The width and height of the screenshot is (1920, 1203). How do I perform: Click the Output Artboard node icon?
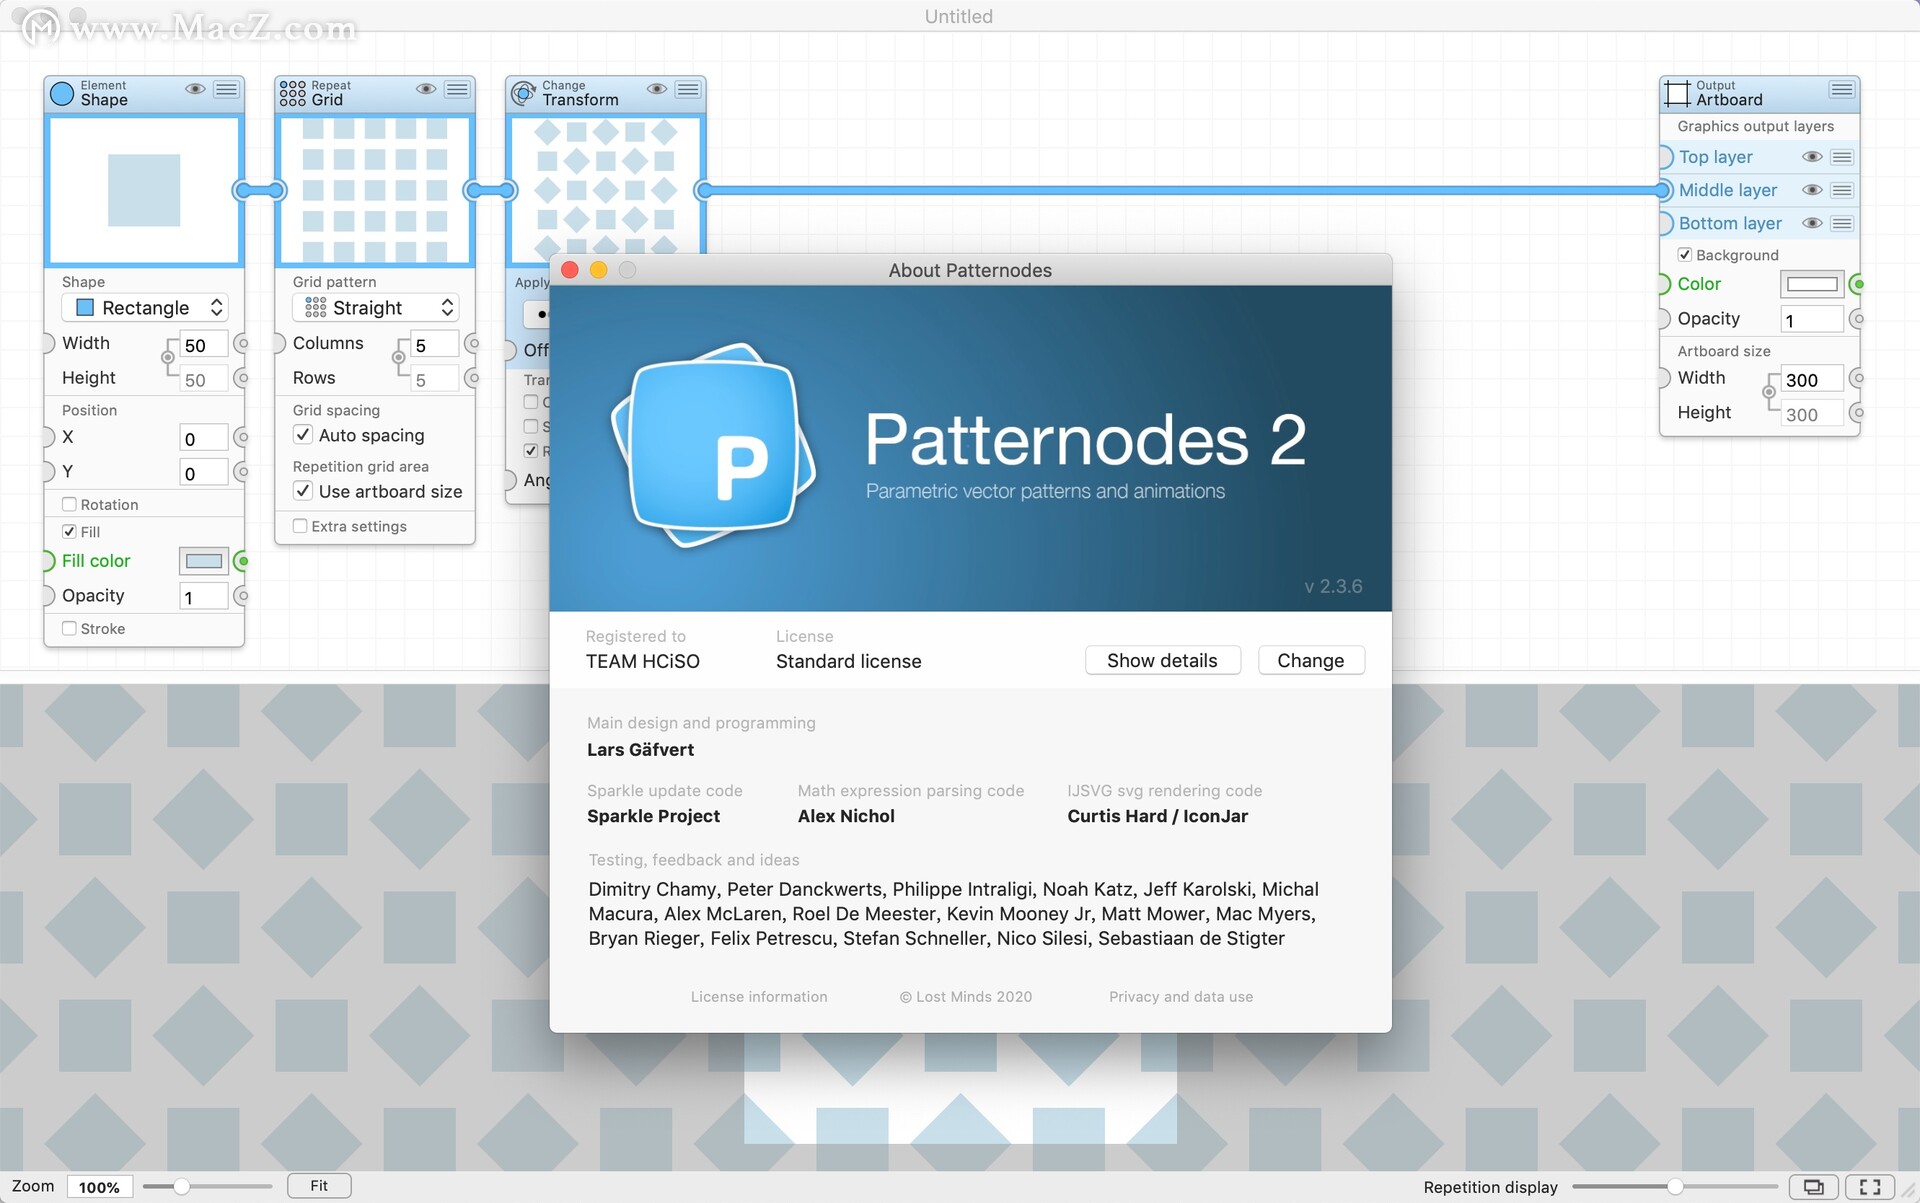coord(1677,94)
